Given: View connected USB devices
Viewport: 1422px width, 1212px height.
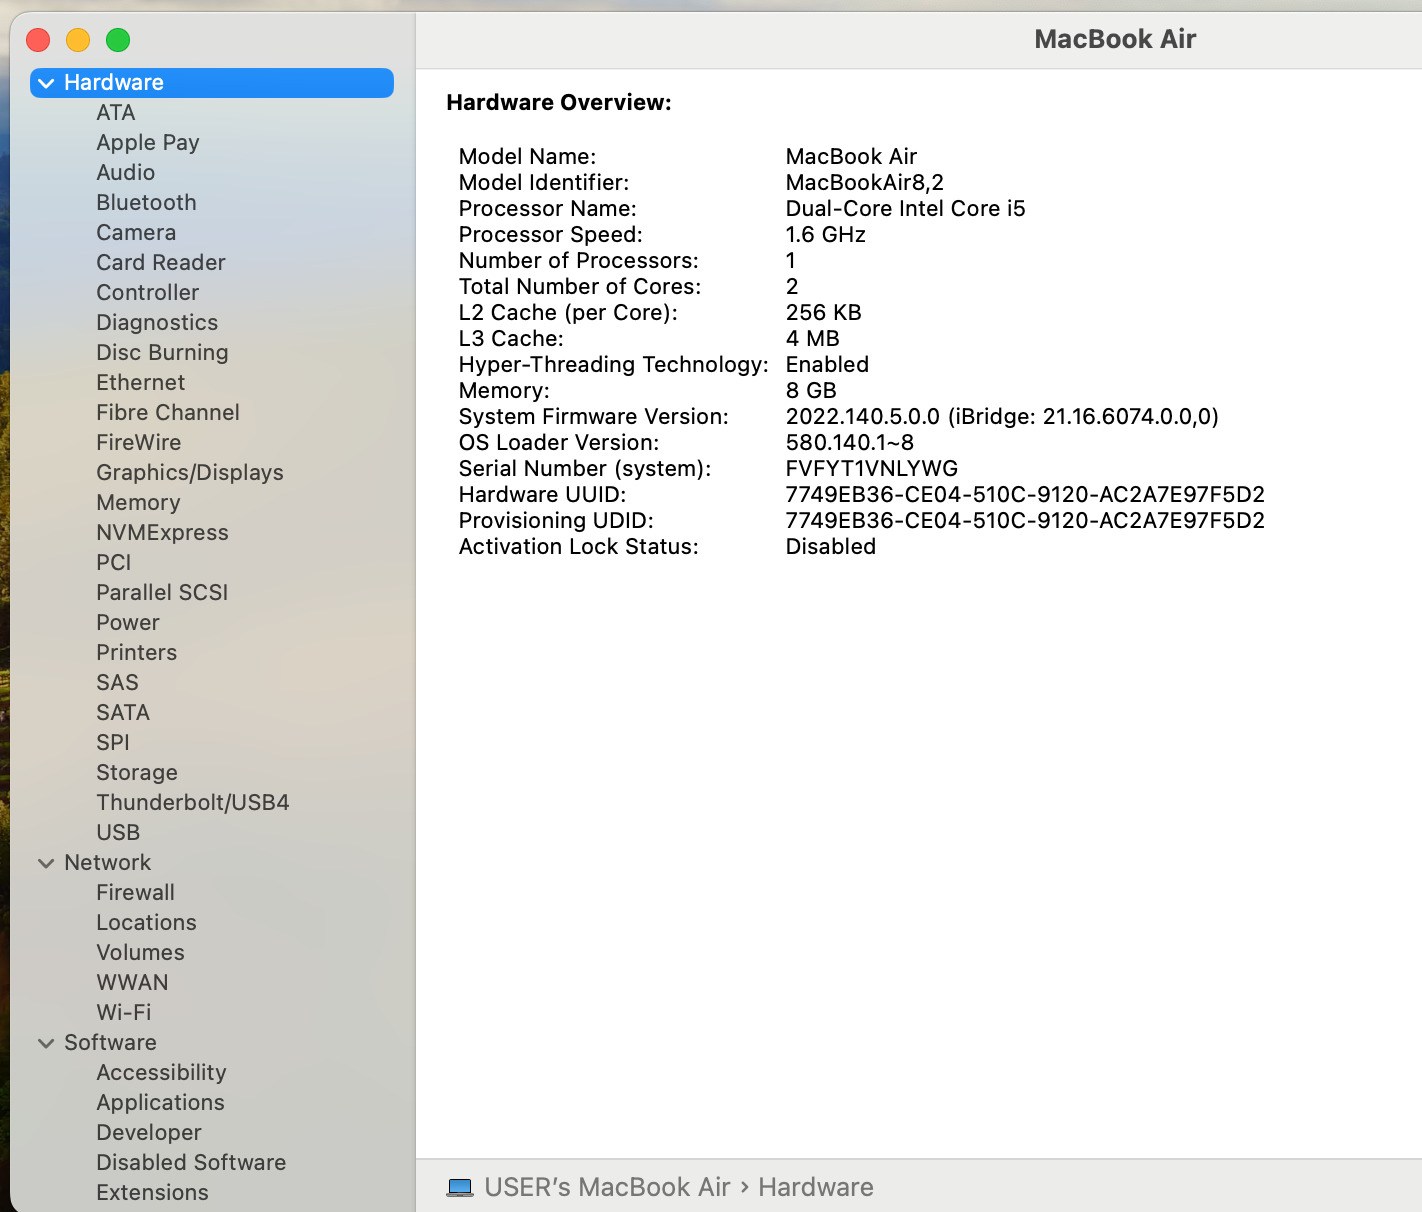Looking at the screenshot, I should pyautogui.click(x=118, y=832).
